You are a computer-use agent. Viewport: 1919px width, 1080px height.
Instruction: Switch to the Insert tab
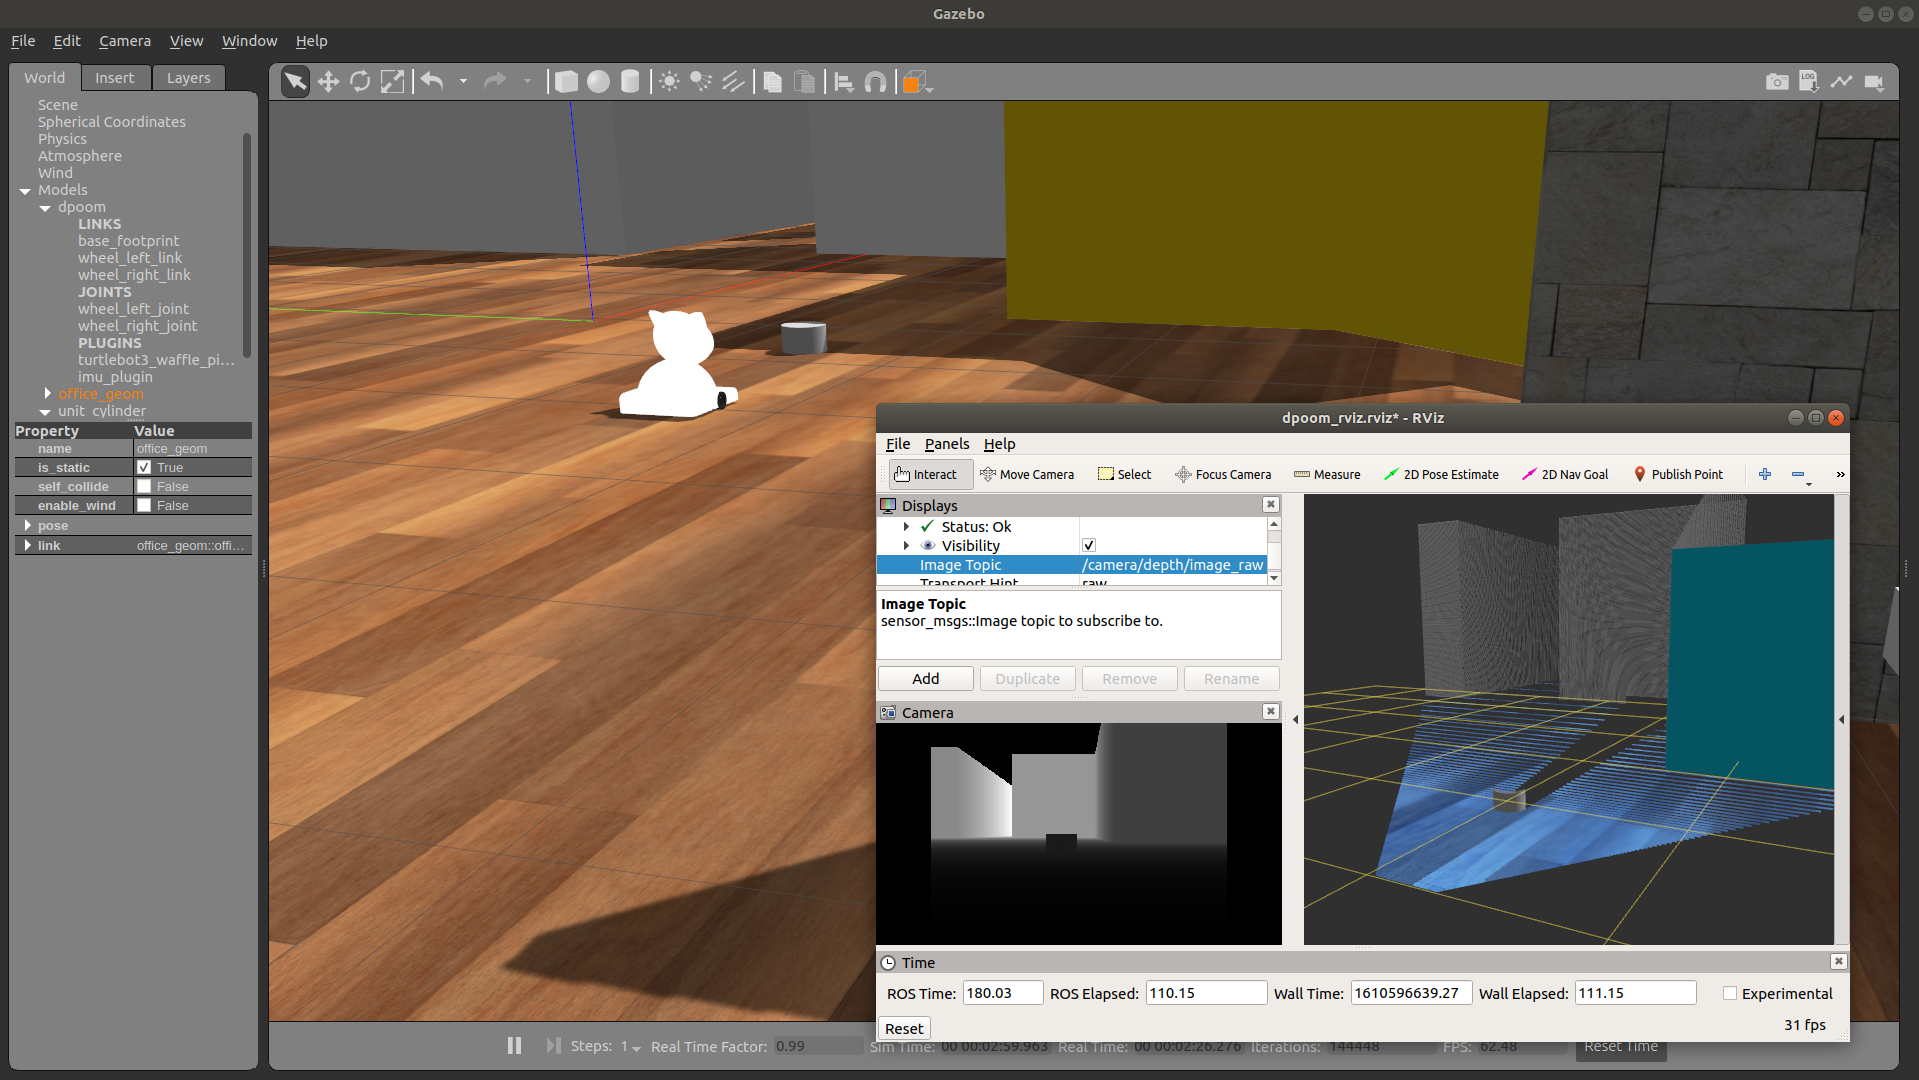pos(114,78)
